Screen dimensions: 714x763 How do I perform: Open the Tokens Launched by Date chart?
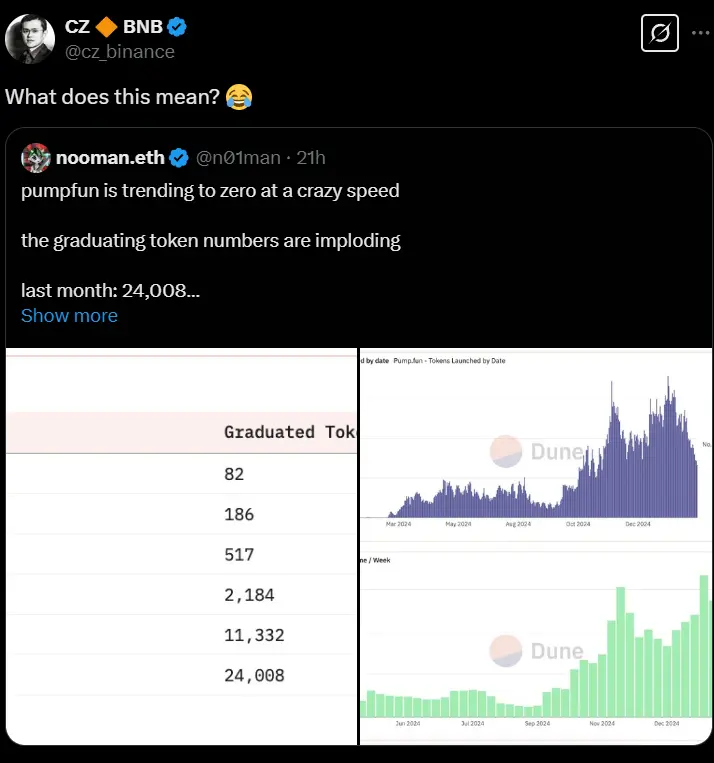[535, 446]
